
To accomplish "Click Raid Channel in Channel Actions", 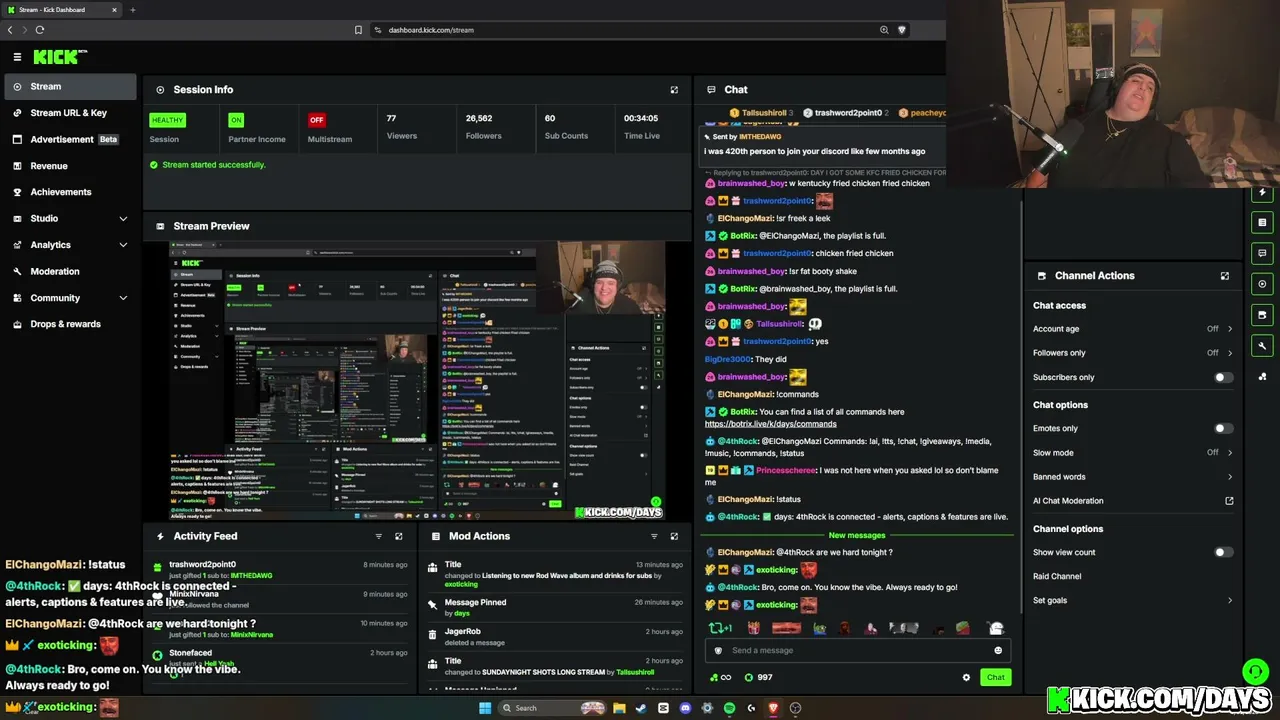I will click(x=1057, y=577).
